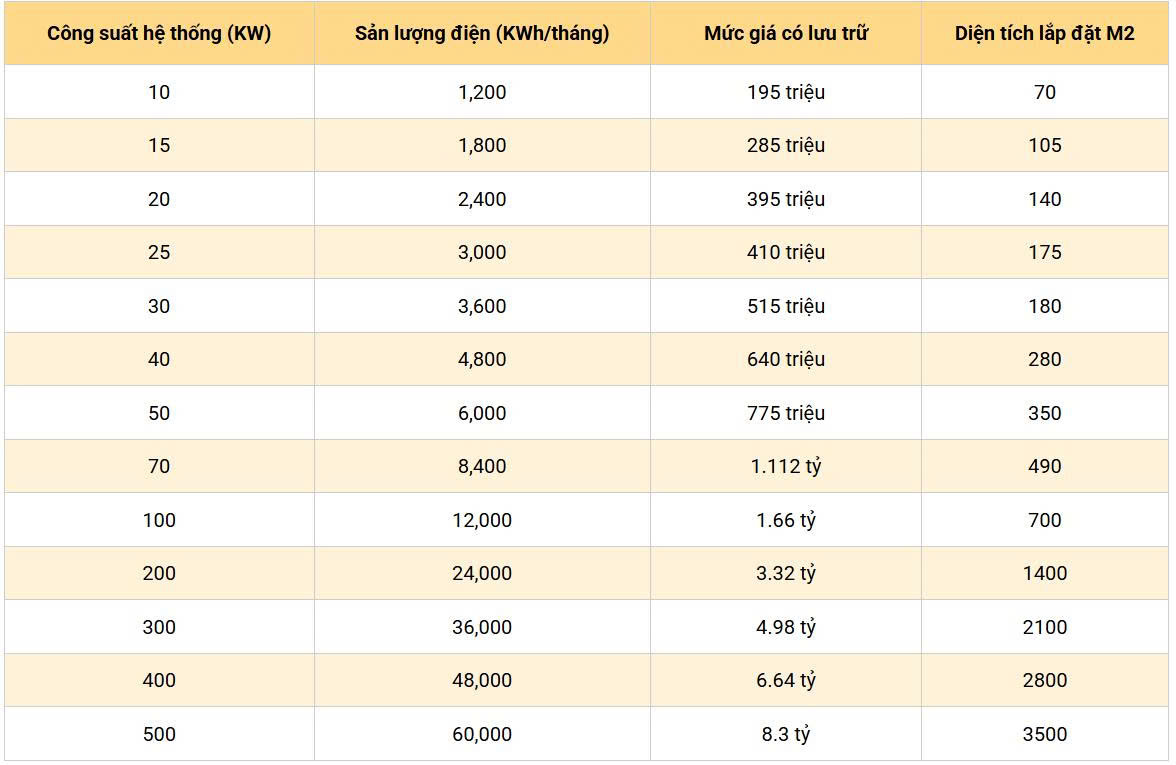Click the 'Công suất hệ thống (KW)' column header

(x=159, y=33)
